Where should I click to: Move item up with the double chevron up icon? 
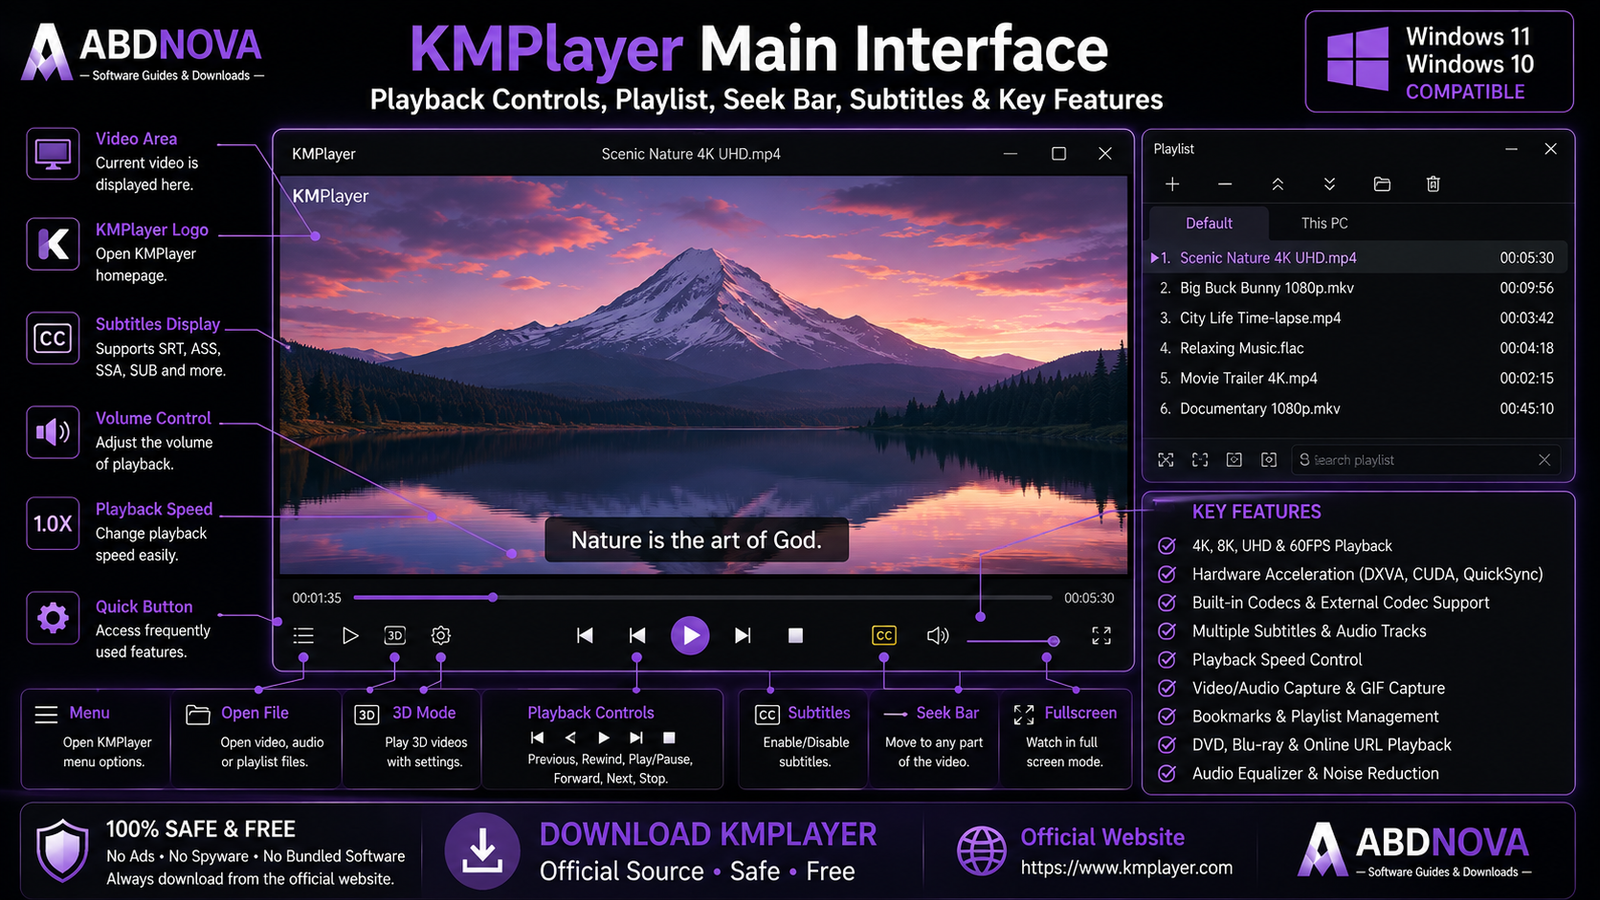(x=1277, y=184)
